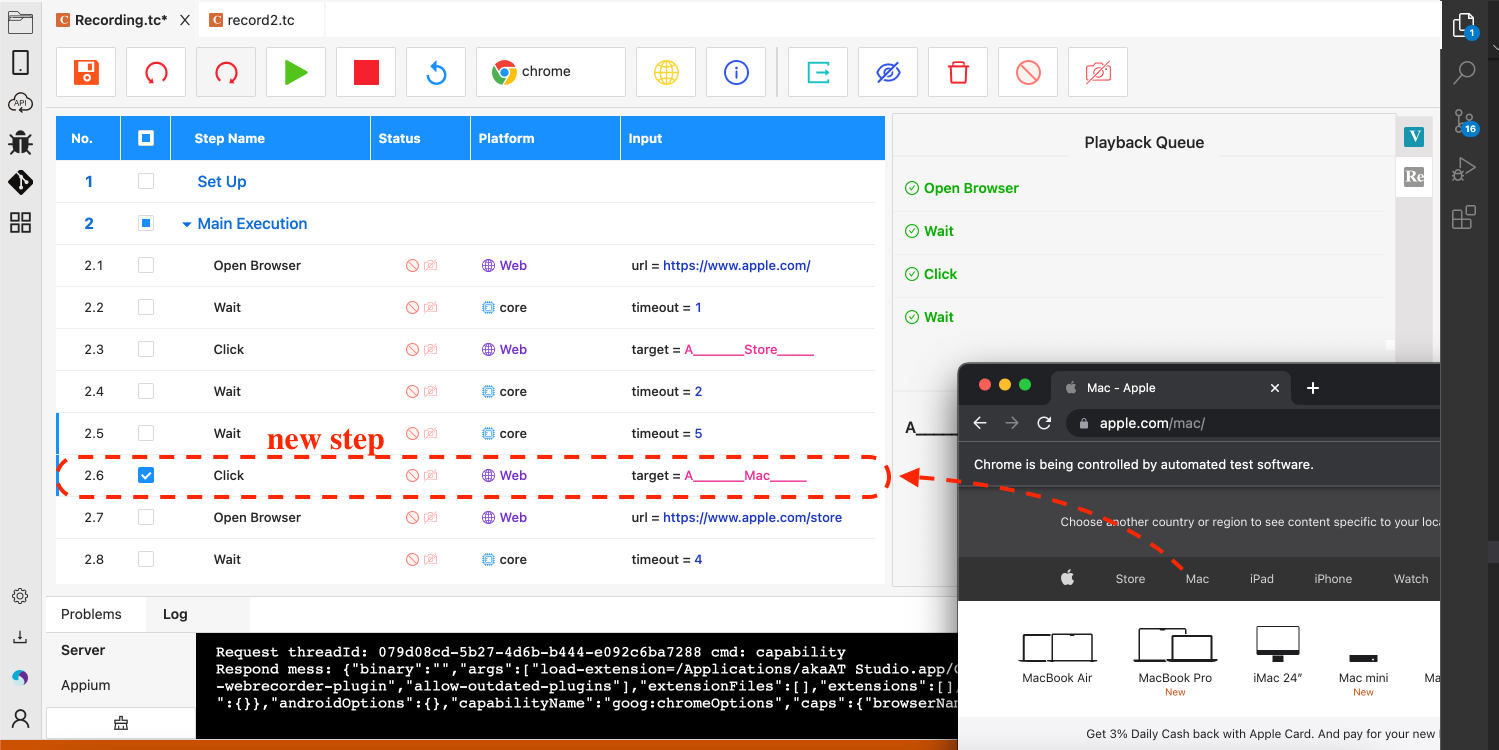Check the box for step 2.5 Wait
This screenshot has width=1499, height=750.
coord(146,433)
